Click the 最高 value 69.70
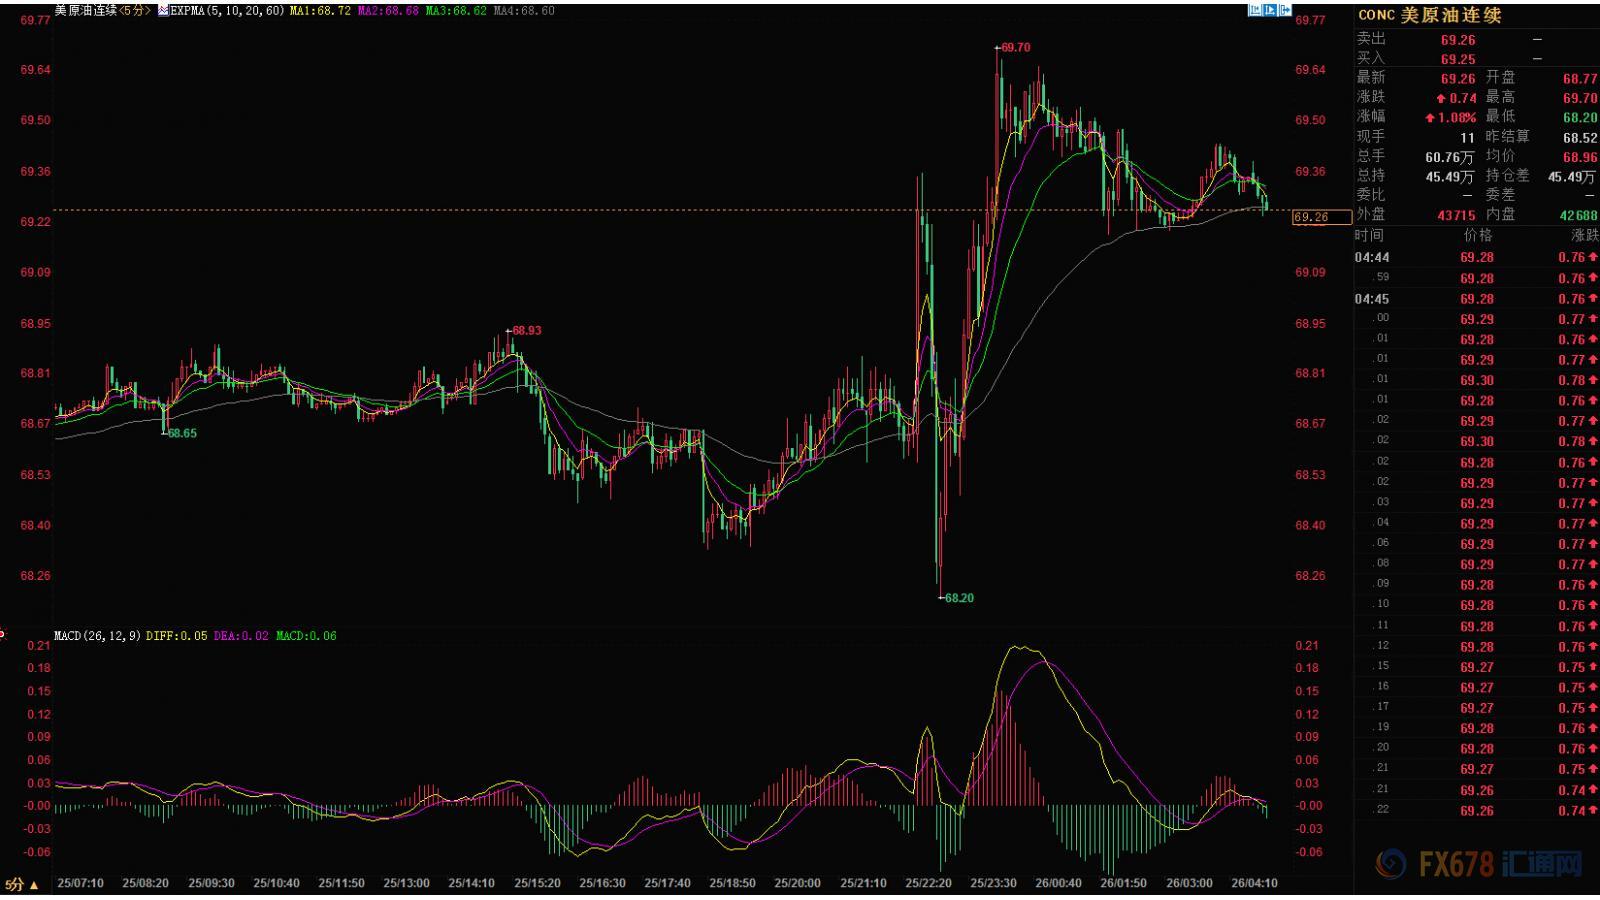1600x900 pixels. point(1580,98)
